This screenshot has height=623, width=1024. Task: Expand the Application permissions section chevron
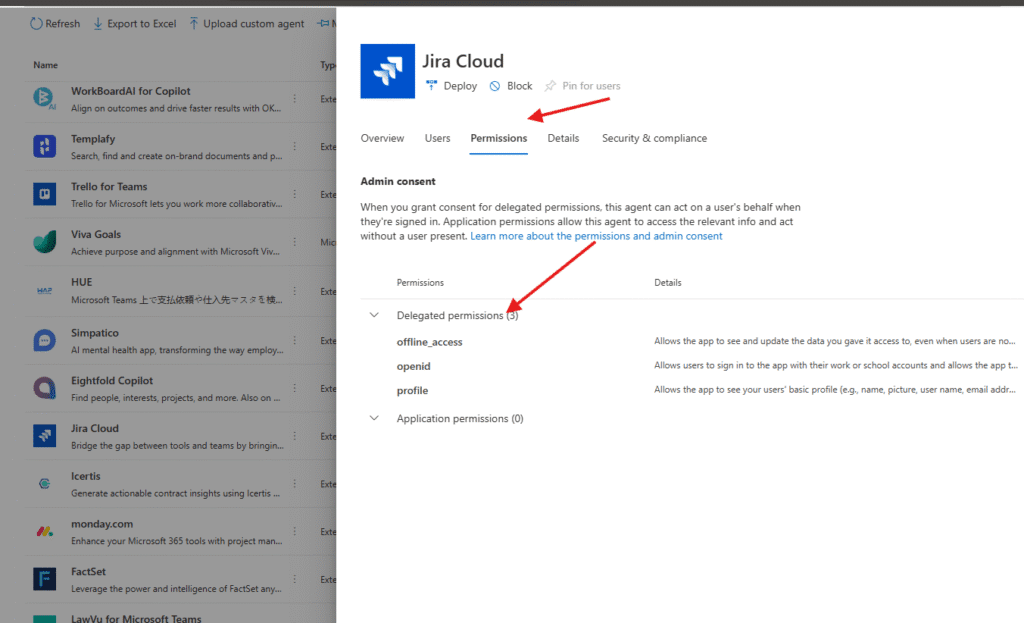click(375, 419)
